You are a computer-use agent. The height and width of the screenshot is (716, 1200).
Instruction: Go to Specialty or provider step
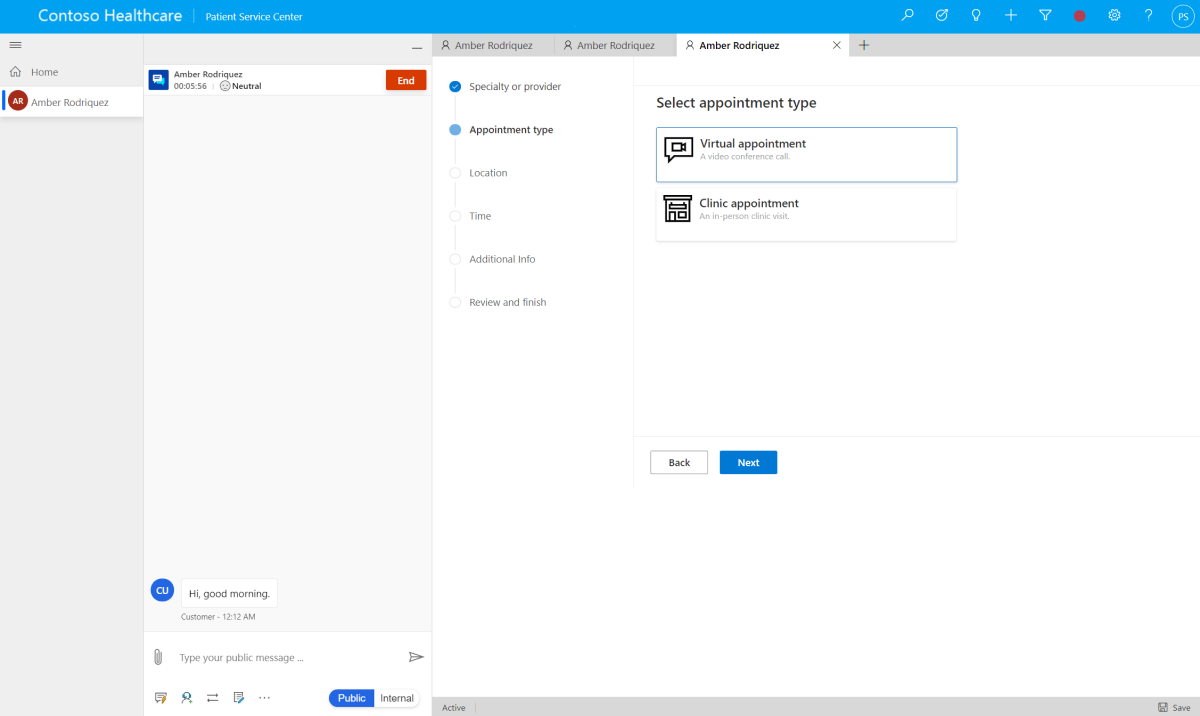pyautogui.click(x=515, y=87)
